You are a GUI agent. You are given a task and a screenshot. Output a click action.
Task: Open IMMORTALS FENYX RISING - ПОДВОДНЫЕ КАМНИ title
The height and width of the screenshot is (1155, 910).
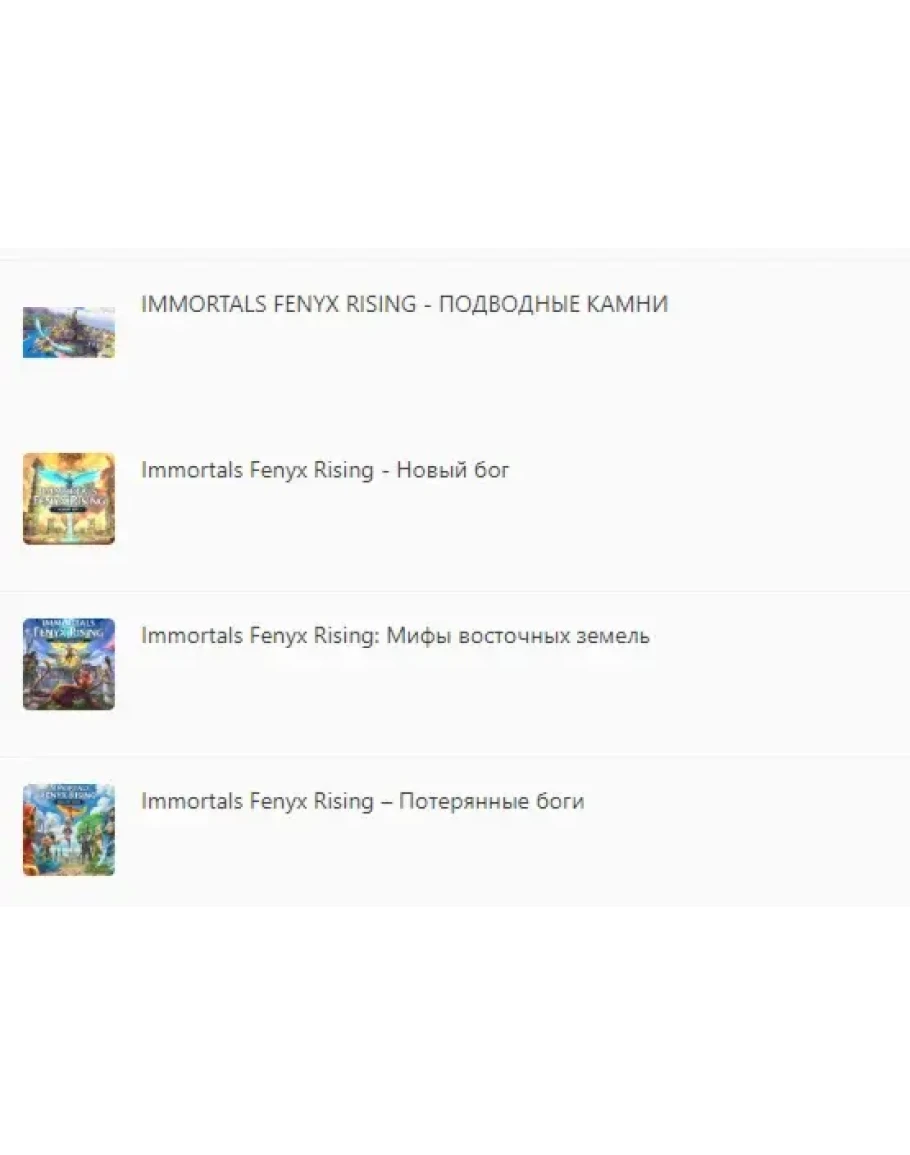point(405,304)
